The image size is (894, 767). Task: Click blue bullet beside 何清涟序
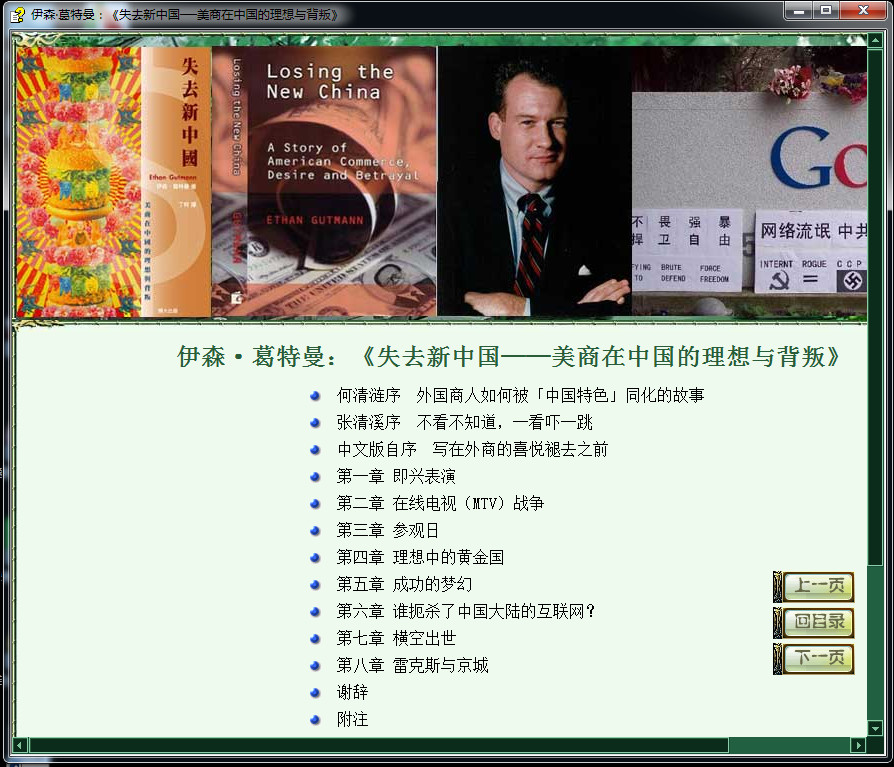point(315,396)
